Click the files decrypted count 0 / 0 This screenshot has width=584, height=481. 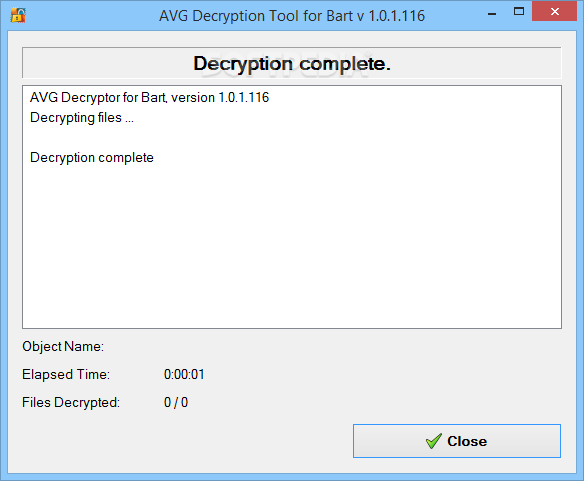tap(176, 402)
